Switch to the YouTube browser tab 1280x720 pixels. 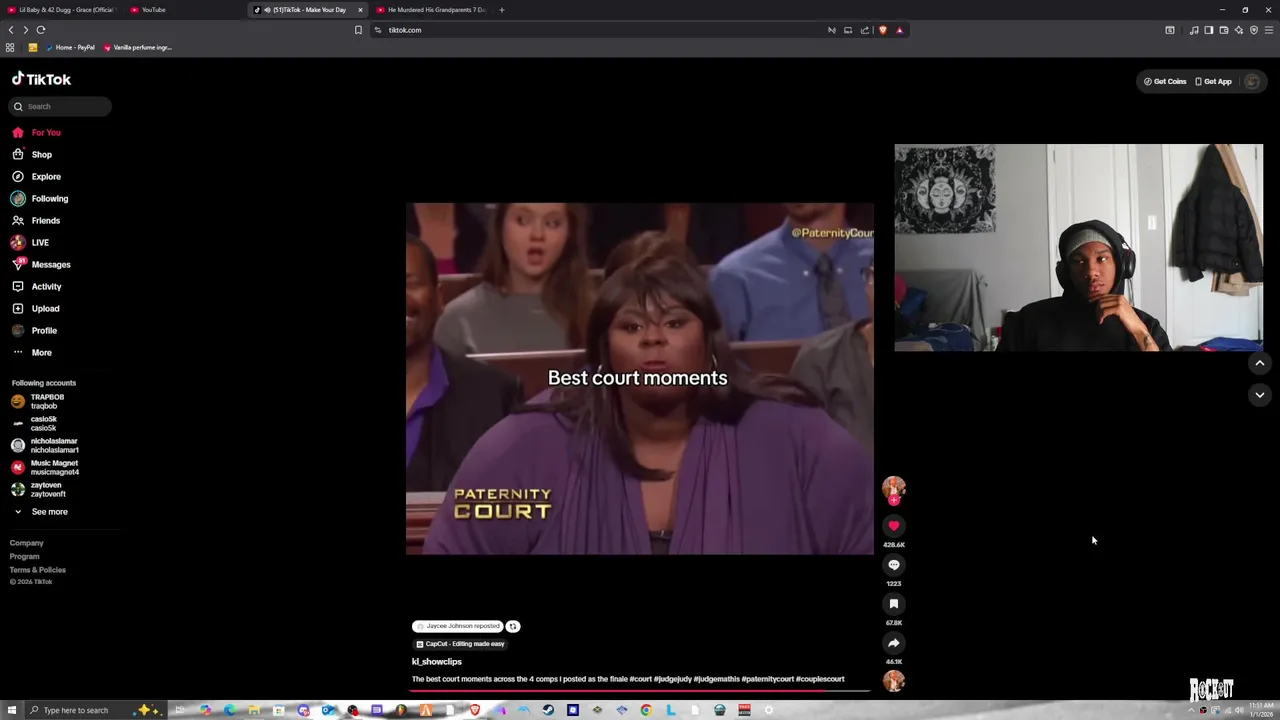click(x=185, y=10)
